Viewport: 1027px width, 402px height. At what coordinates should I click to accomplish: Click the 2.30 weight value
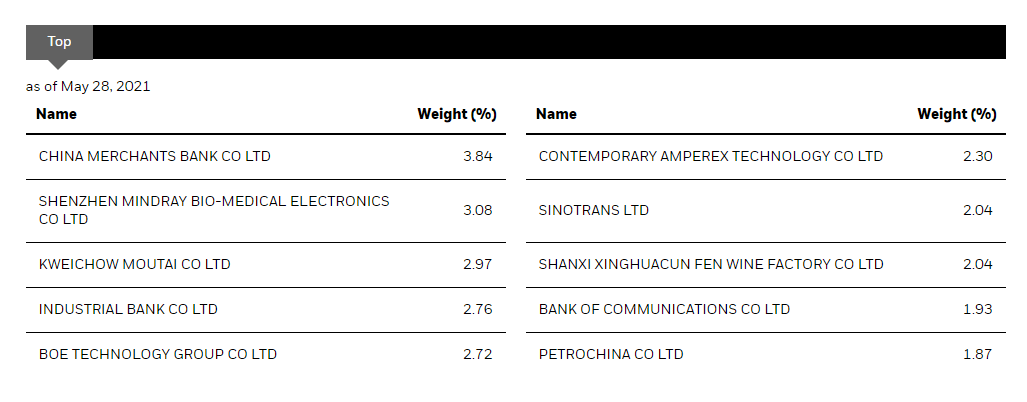pyautogui.click(x=977, y=156)
